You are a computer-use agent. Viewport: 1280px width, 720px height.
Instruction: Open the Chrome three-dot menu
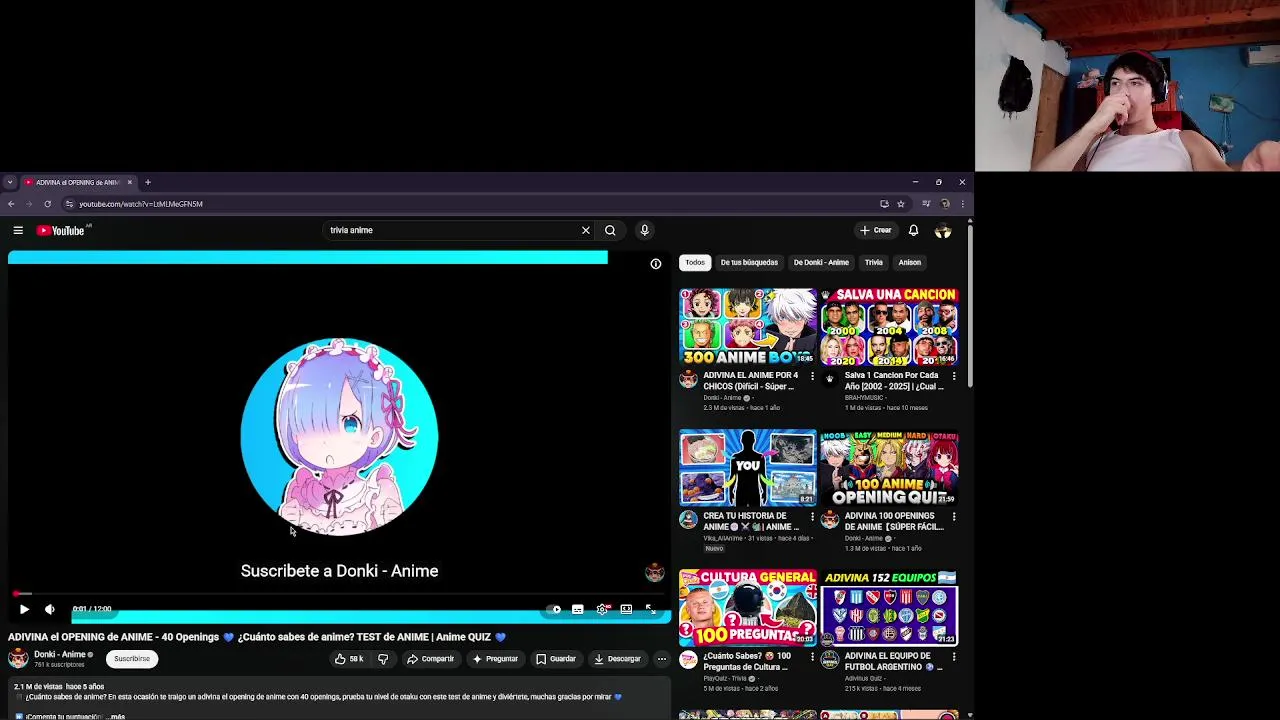pyautogui.click(x=962, y=204)
